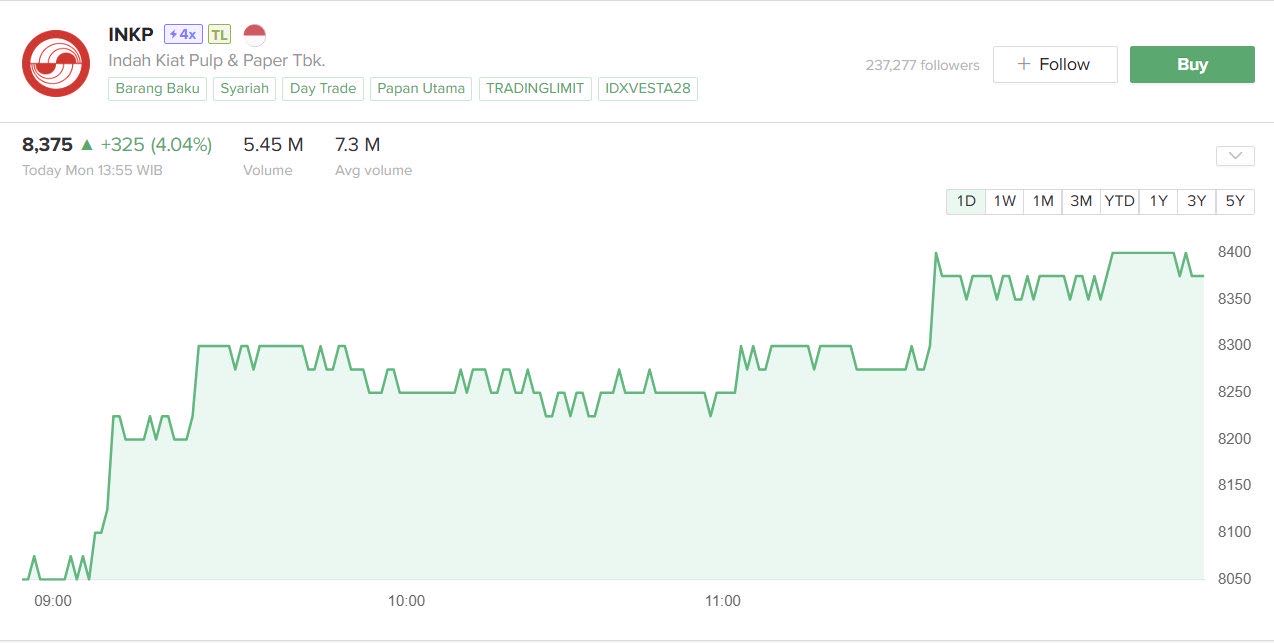The height and width of the screenshot is (643, 1274).
Task: Select the 5Y chart range
Action: click(1235, 201)
